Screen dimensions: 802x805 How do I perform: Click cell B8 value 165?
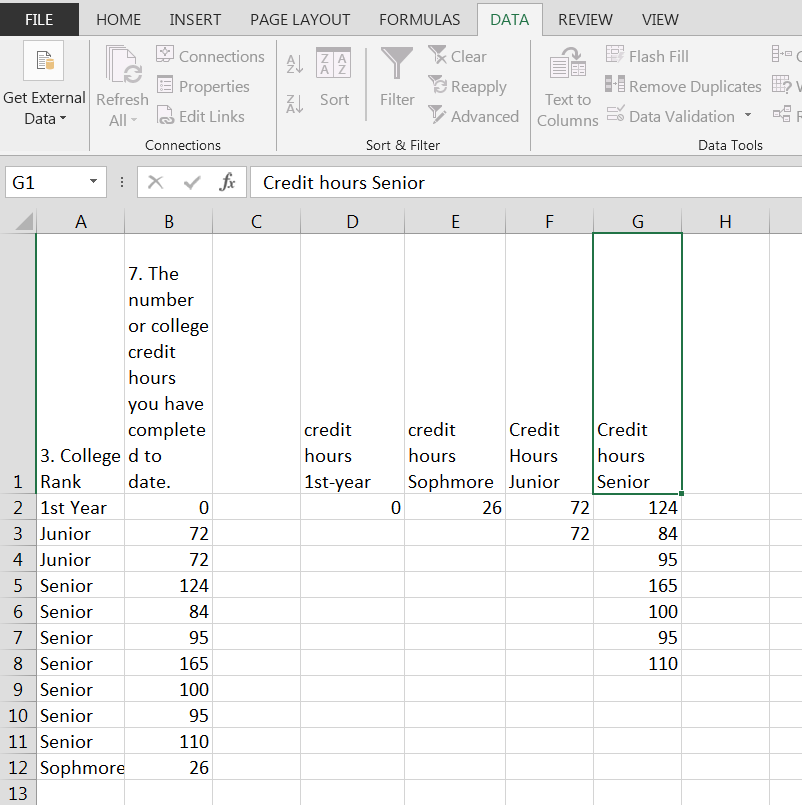(168, 663)
